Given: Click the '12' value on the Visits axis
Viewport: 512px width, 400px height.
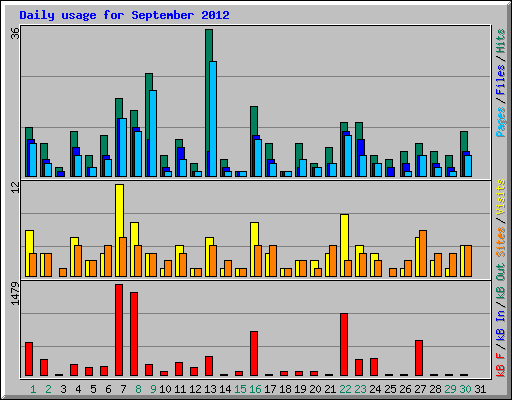Looking at the screenshot, I should 15,188.
